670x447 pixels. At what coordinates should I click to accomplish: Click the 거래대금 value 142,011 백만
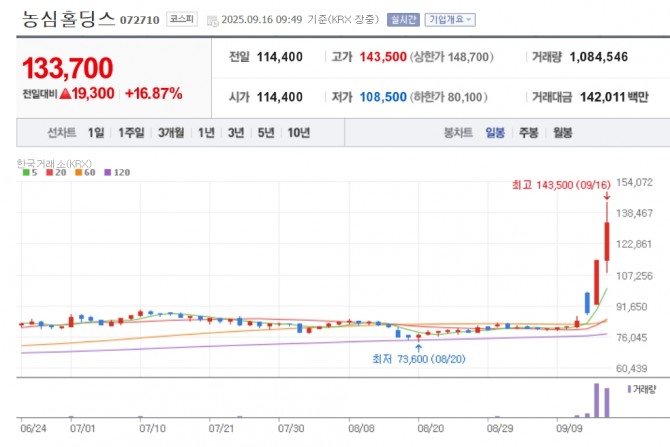tap(614, 97)
